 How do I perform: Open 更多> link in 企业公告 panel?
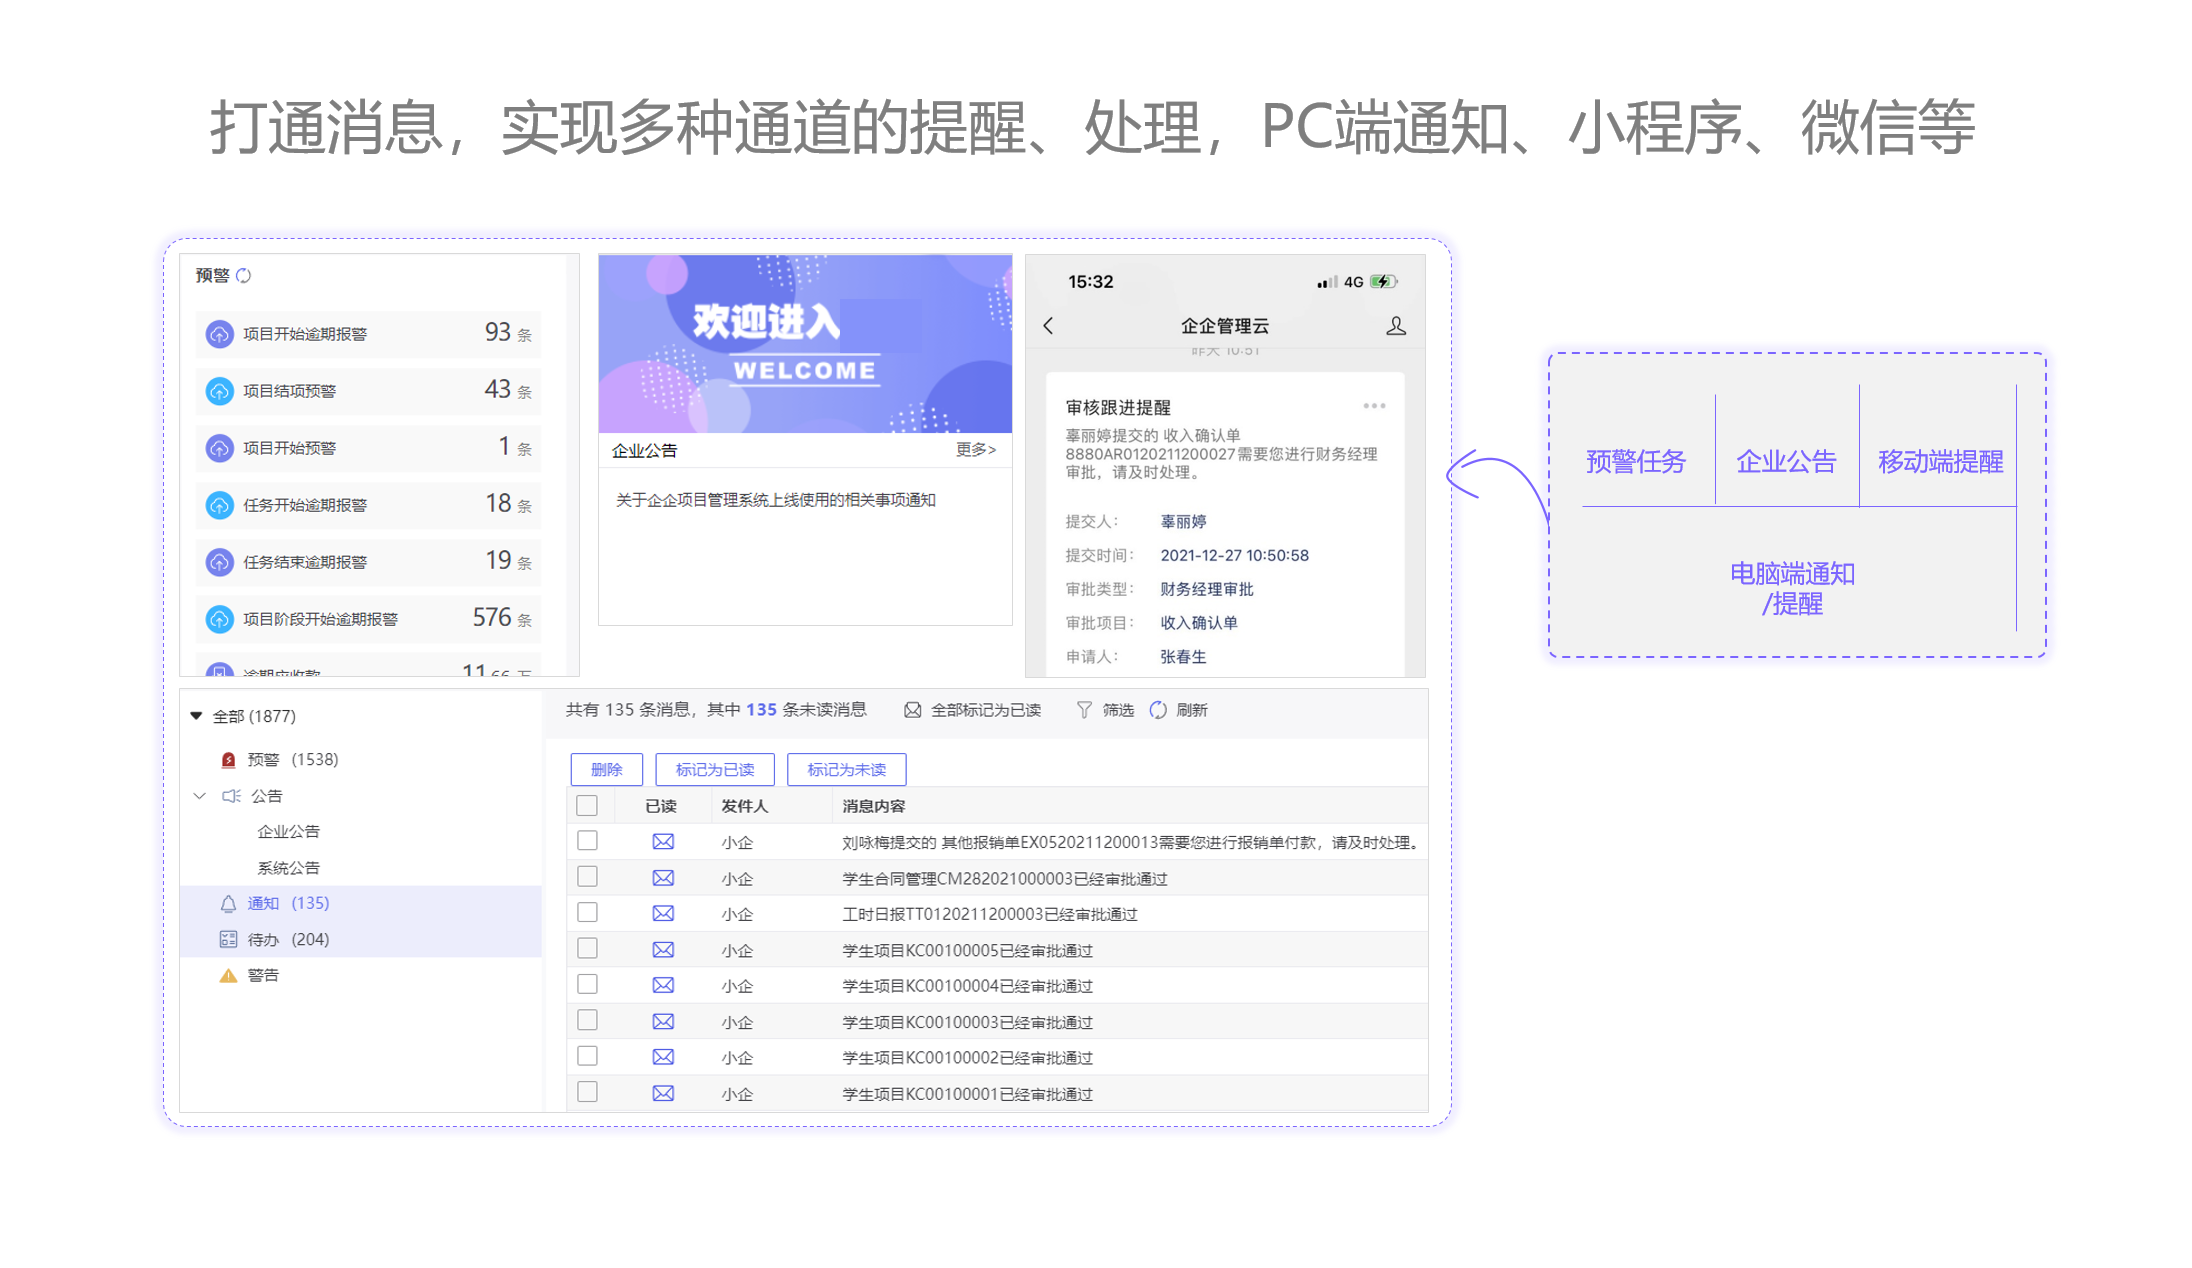975,450
